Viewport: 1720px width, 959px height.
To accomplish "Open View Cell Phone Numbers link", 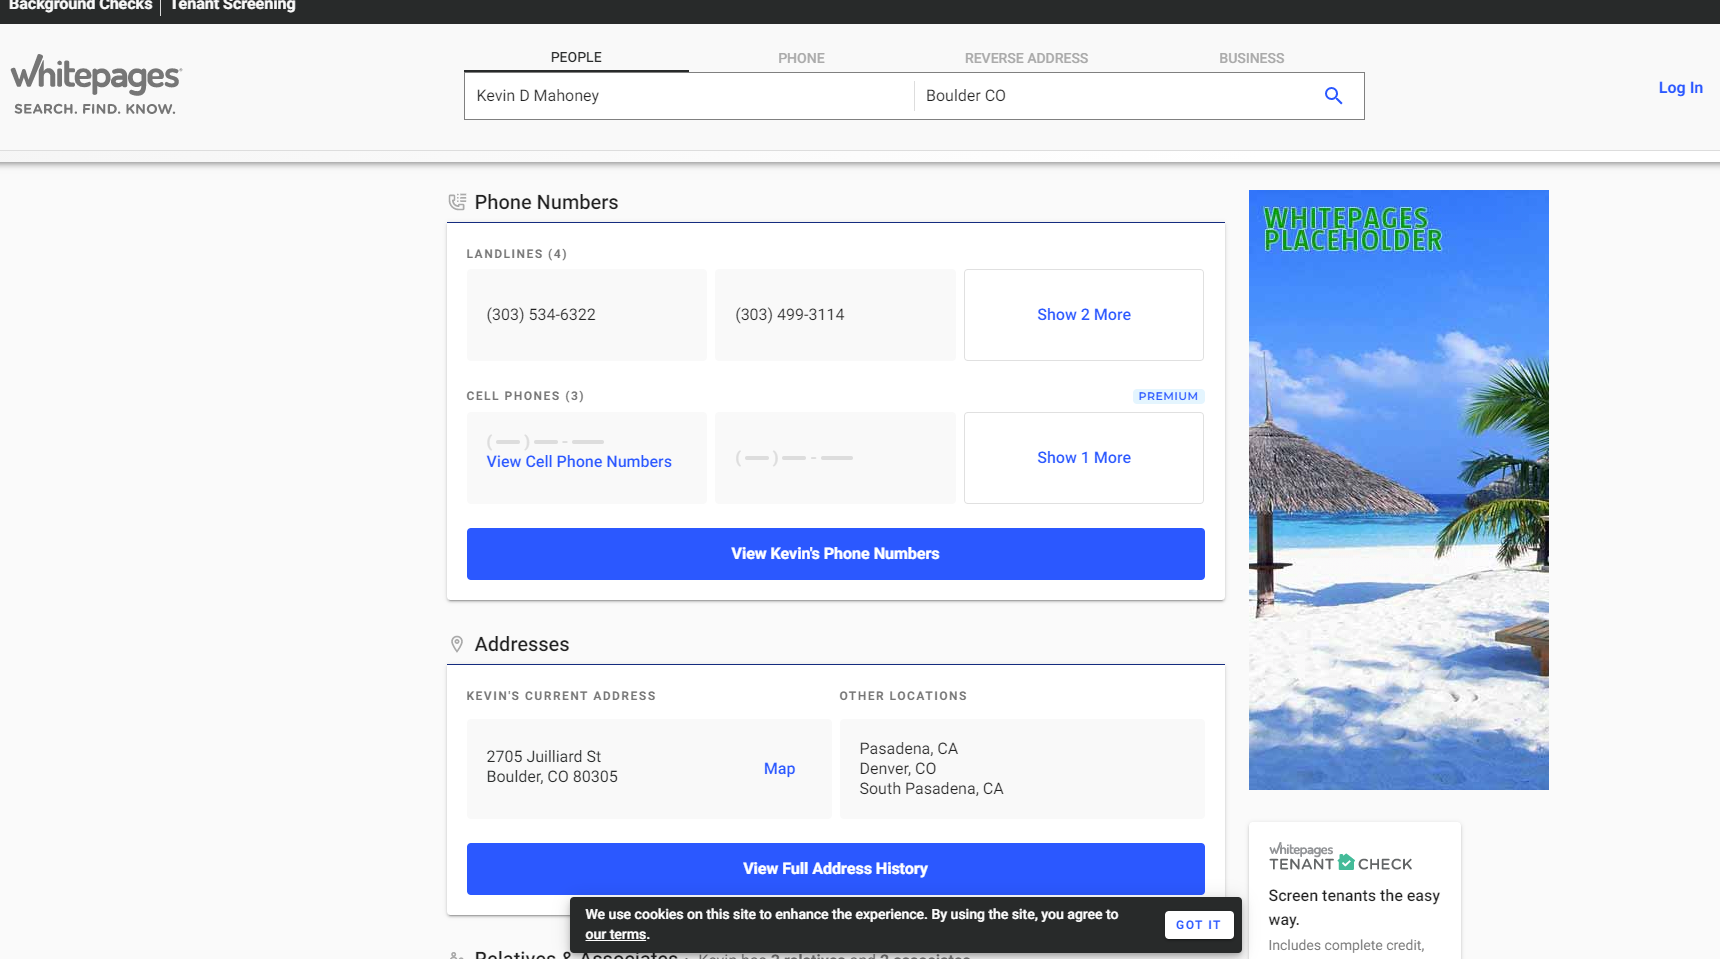I will (x=579, y=462).
